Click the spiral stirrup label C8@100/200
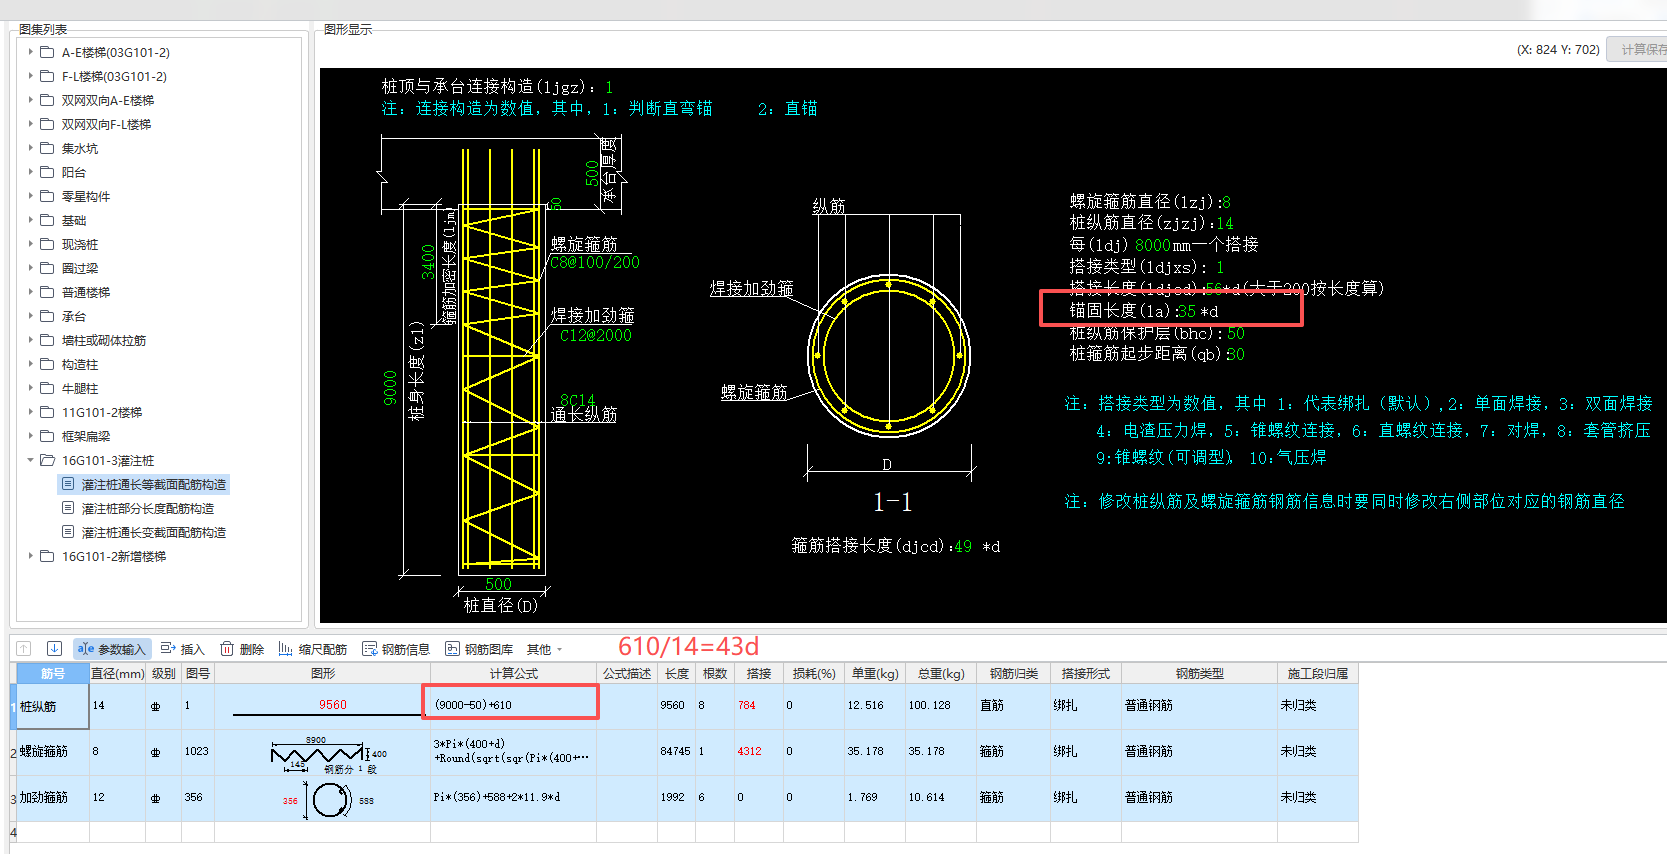 tap(595, 262)
